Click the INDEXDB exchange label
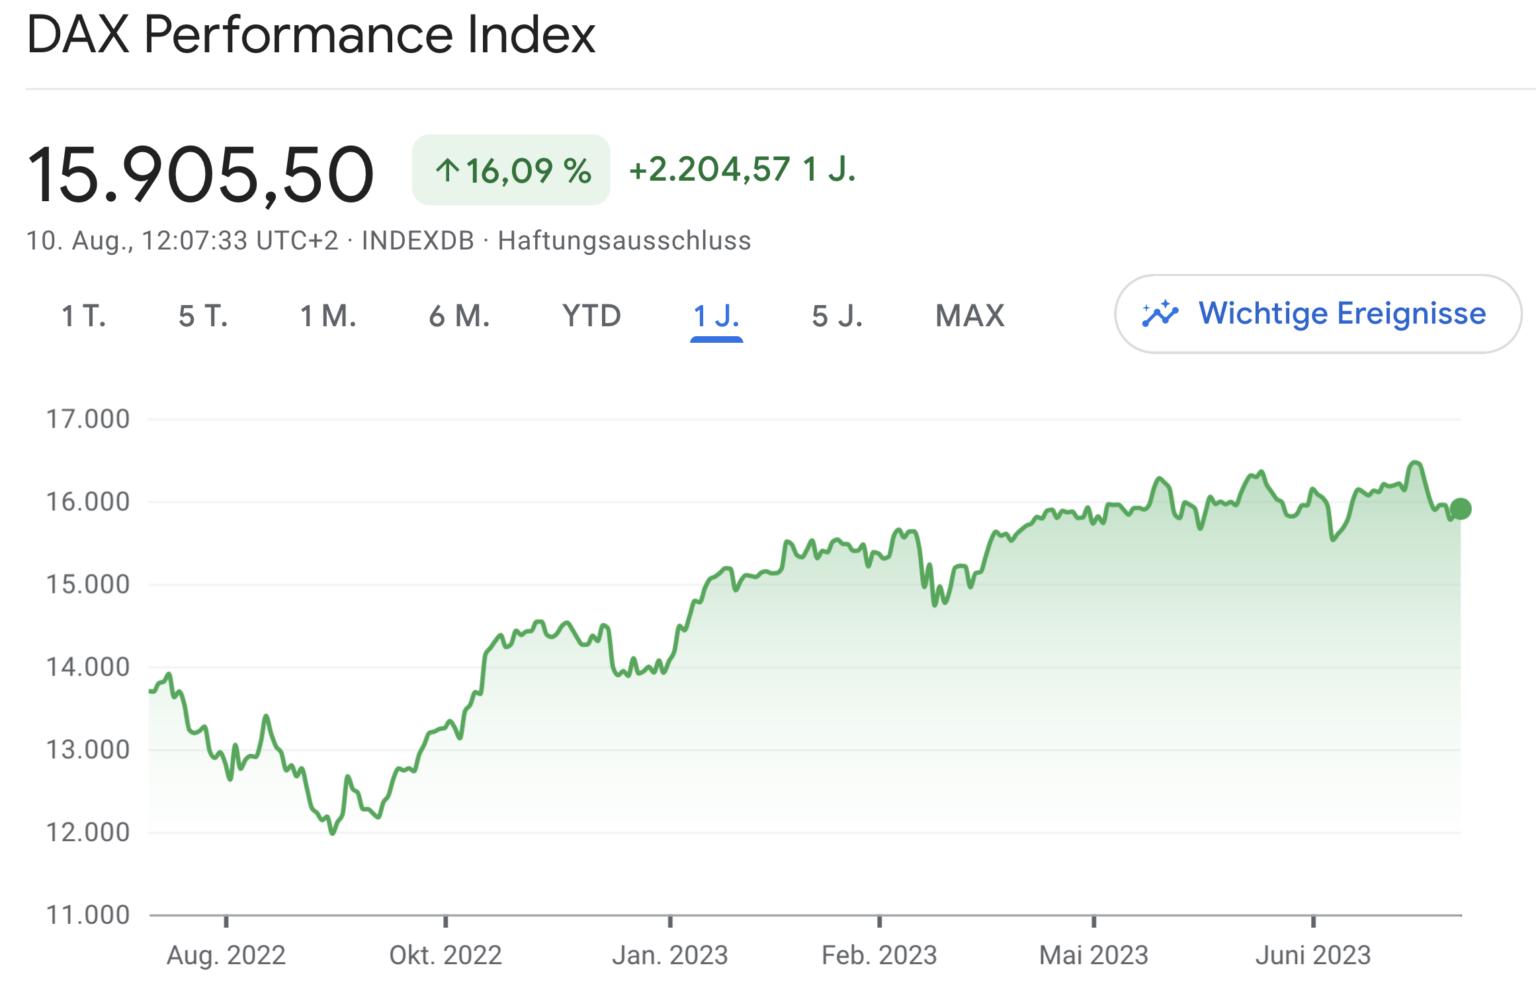The width and height of the screenshot is (1536, 994). [x=418, y=241]
